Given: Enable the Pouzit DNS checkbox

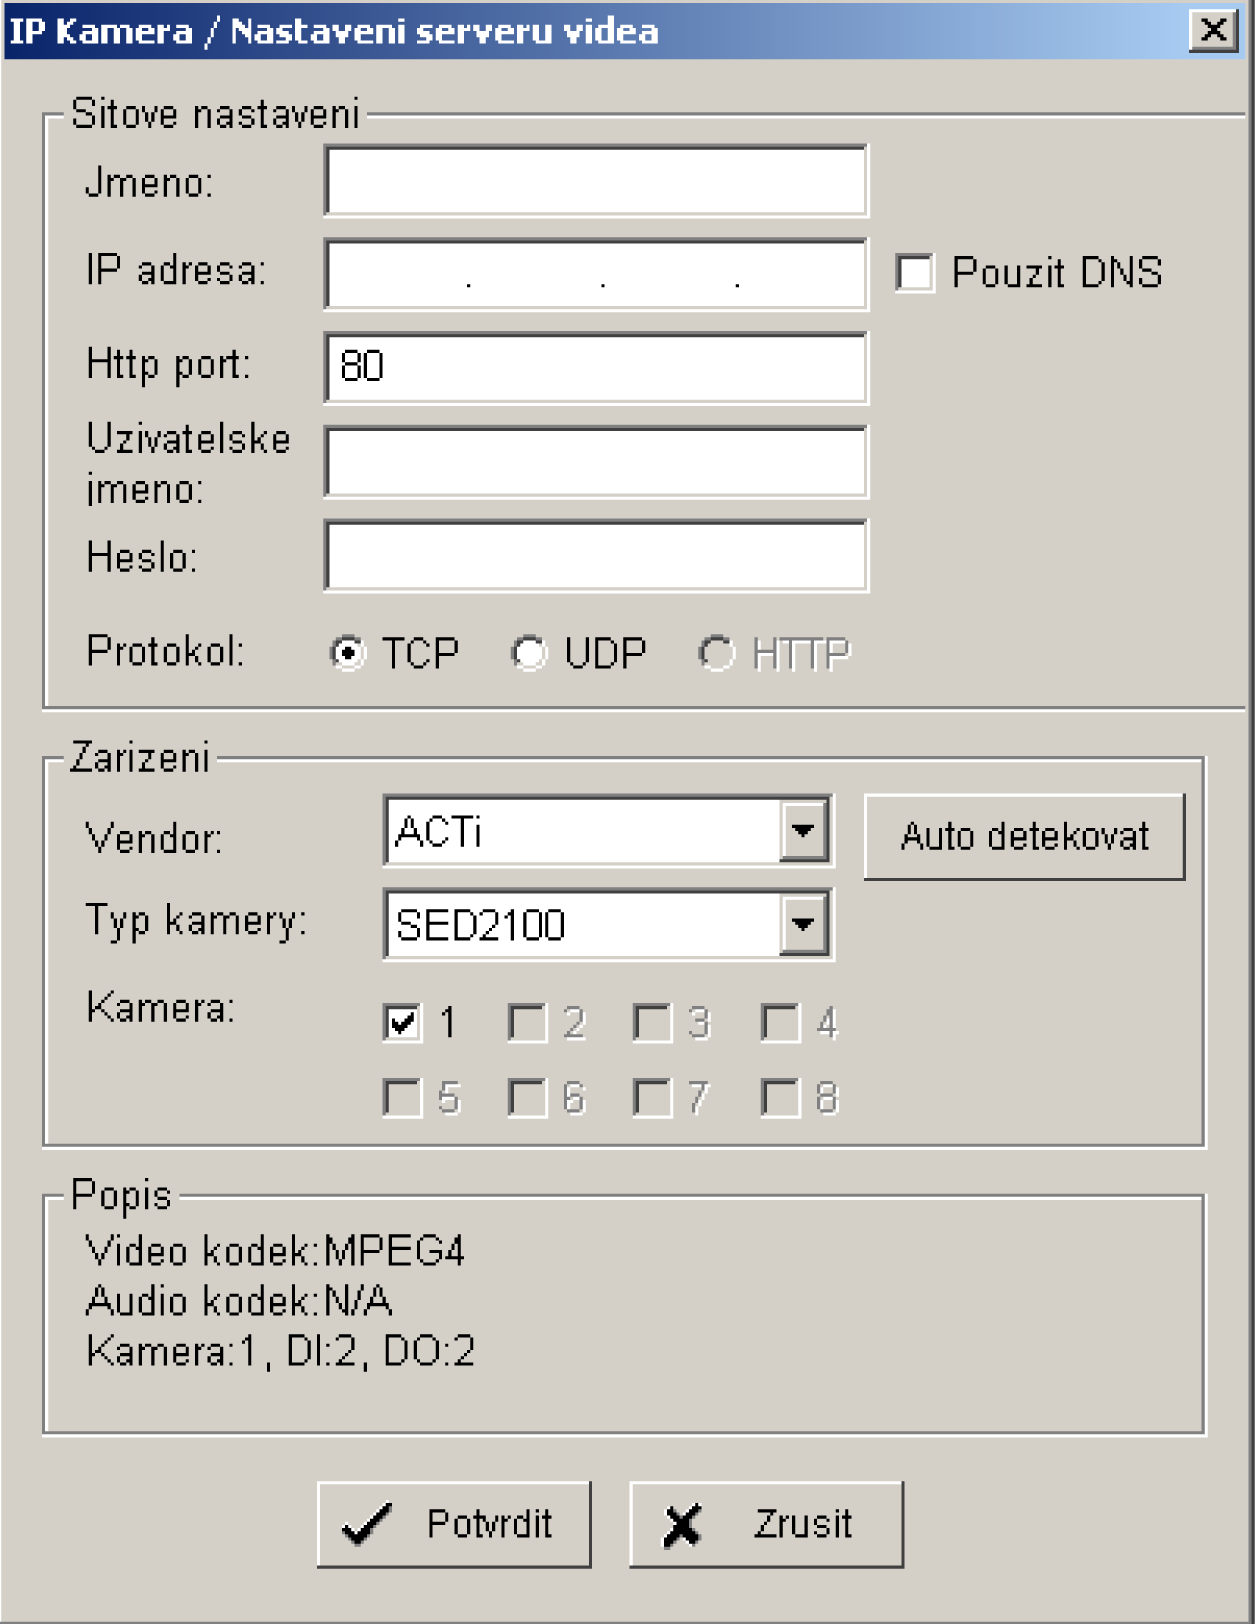Looking at the screenshot, I should click(x=915, y=272).
